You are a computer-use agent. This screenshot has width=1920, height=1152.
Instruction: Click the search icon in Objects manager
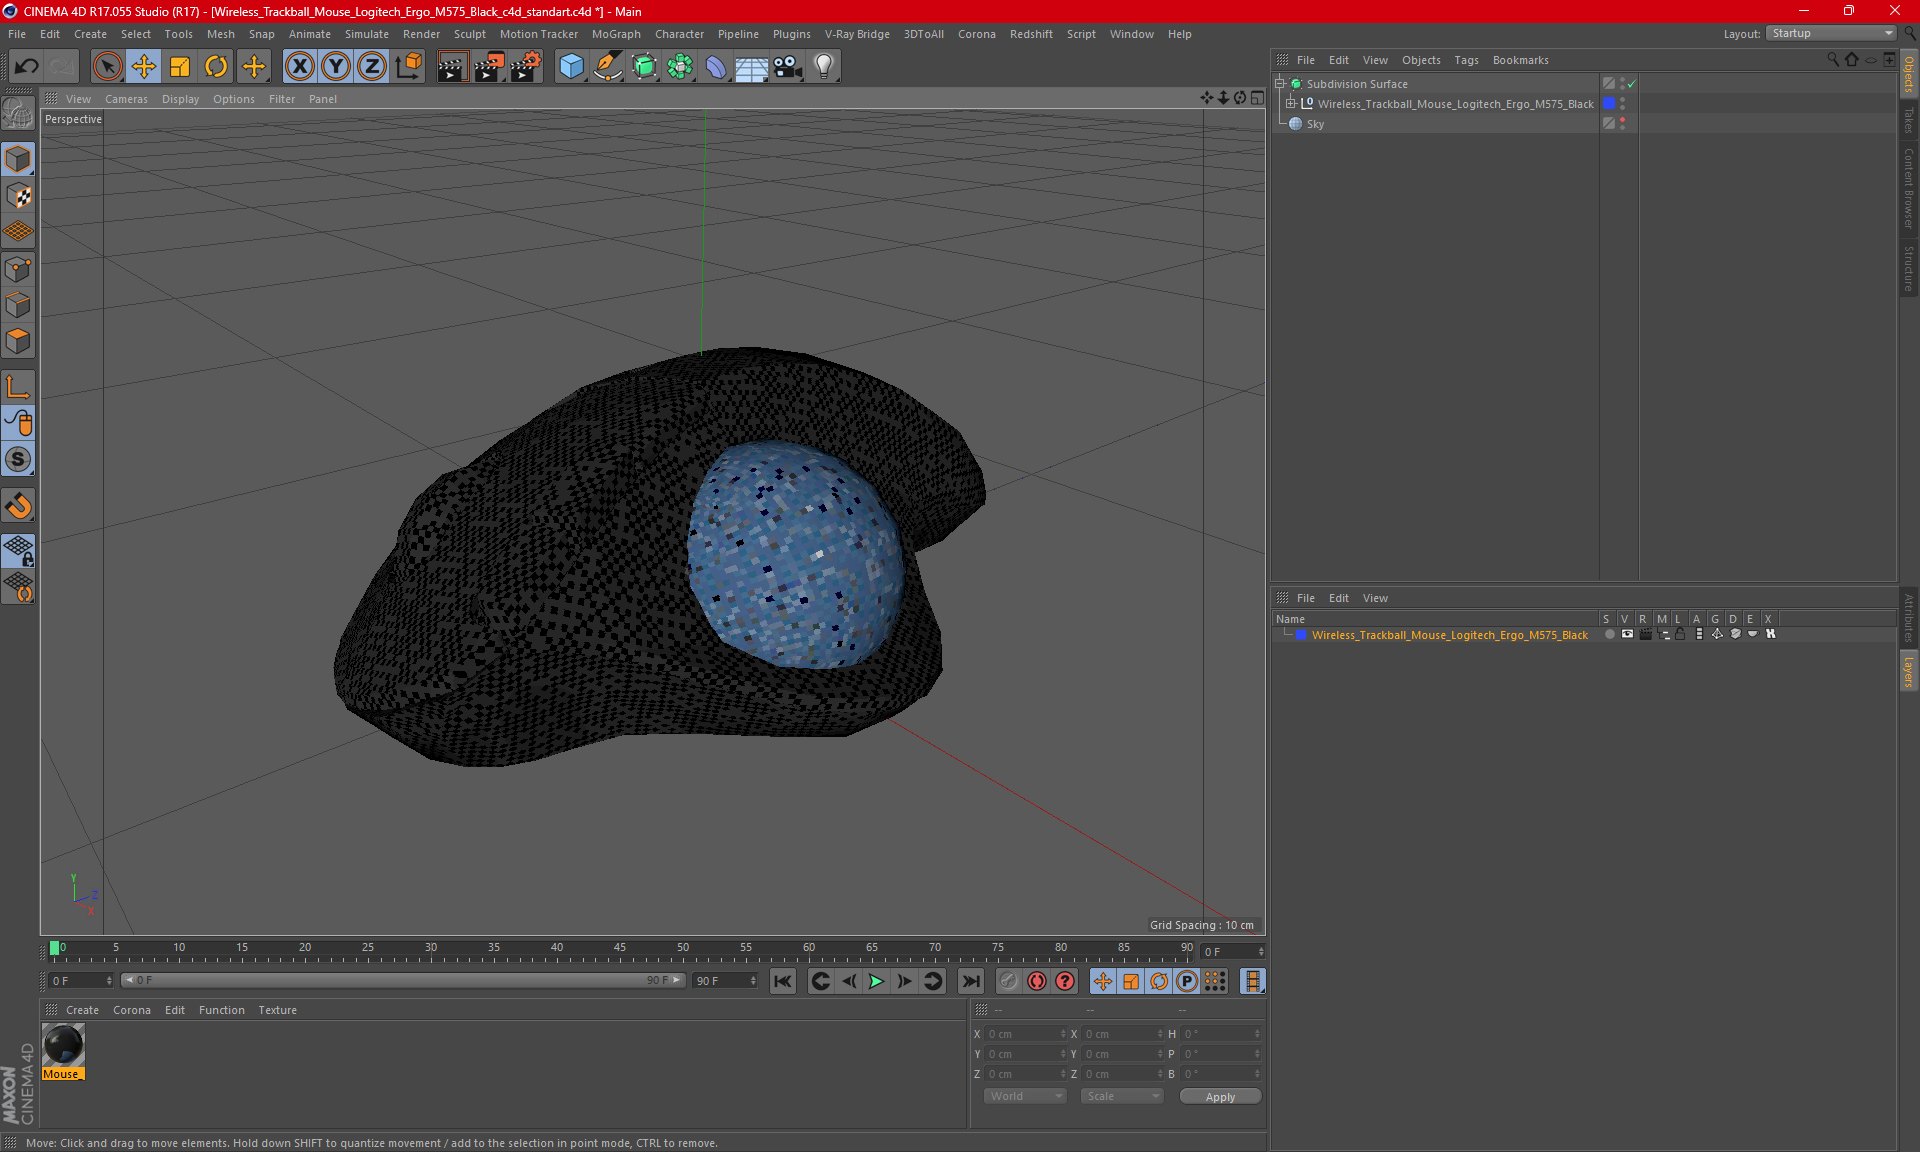tap(1832, 60)
